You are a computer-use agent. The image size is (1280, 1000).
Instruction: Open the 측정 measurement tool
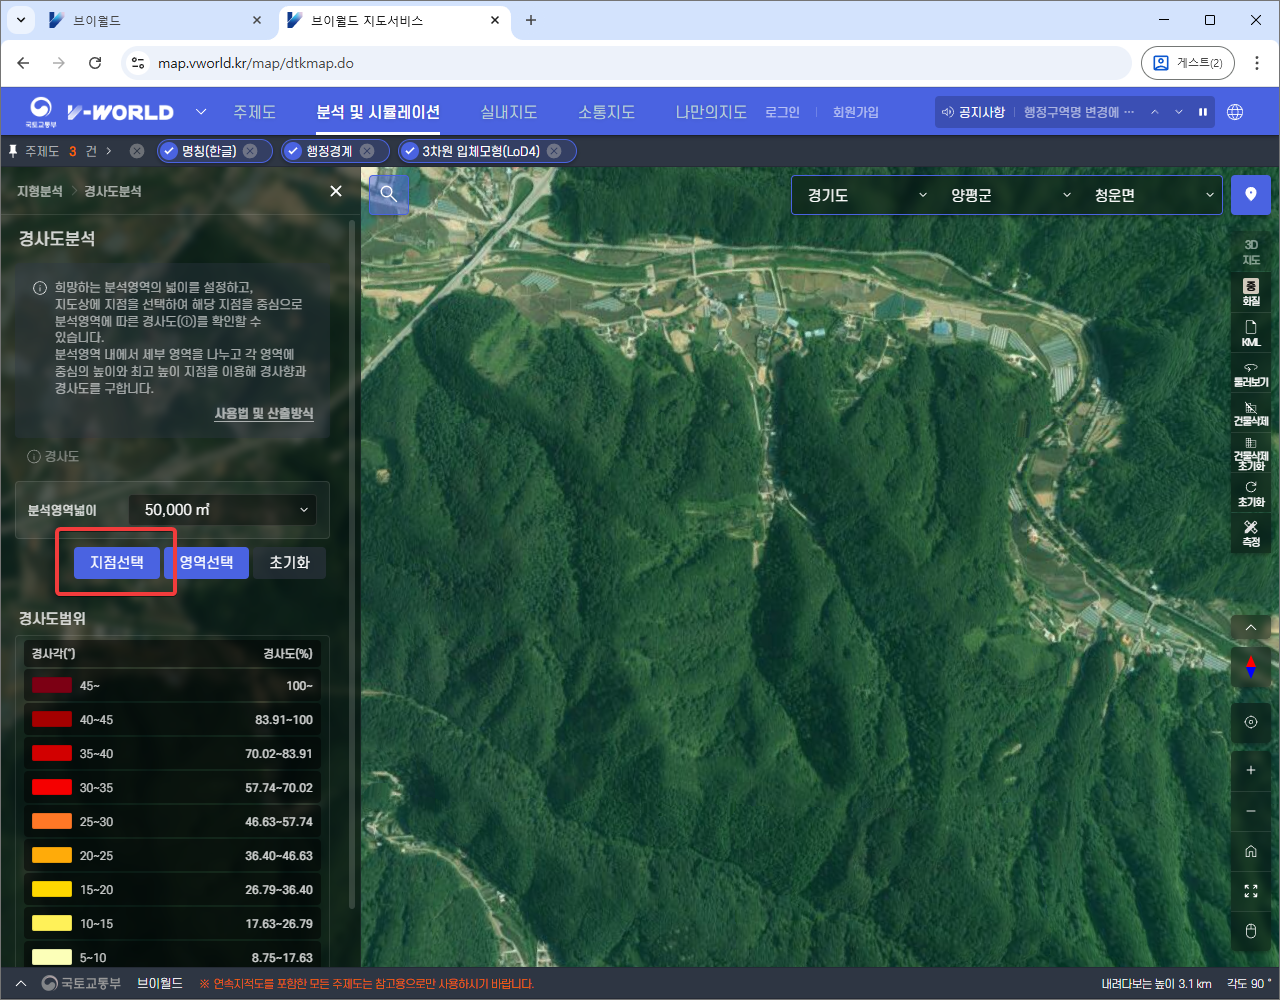pyautogui.click(x=1251, y=533)
